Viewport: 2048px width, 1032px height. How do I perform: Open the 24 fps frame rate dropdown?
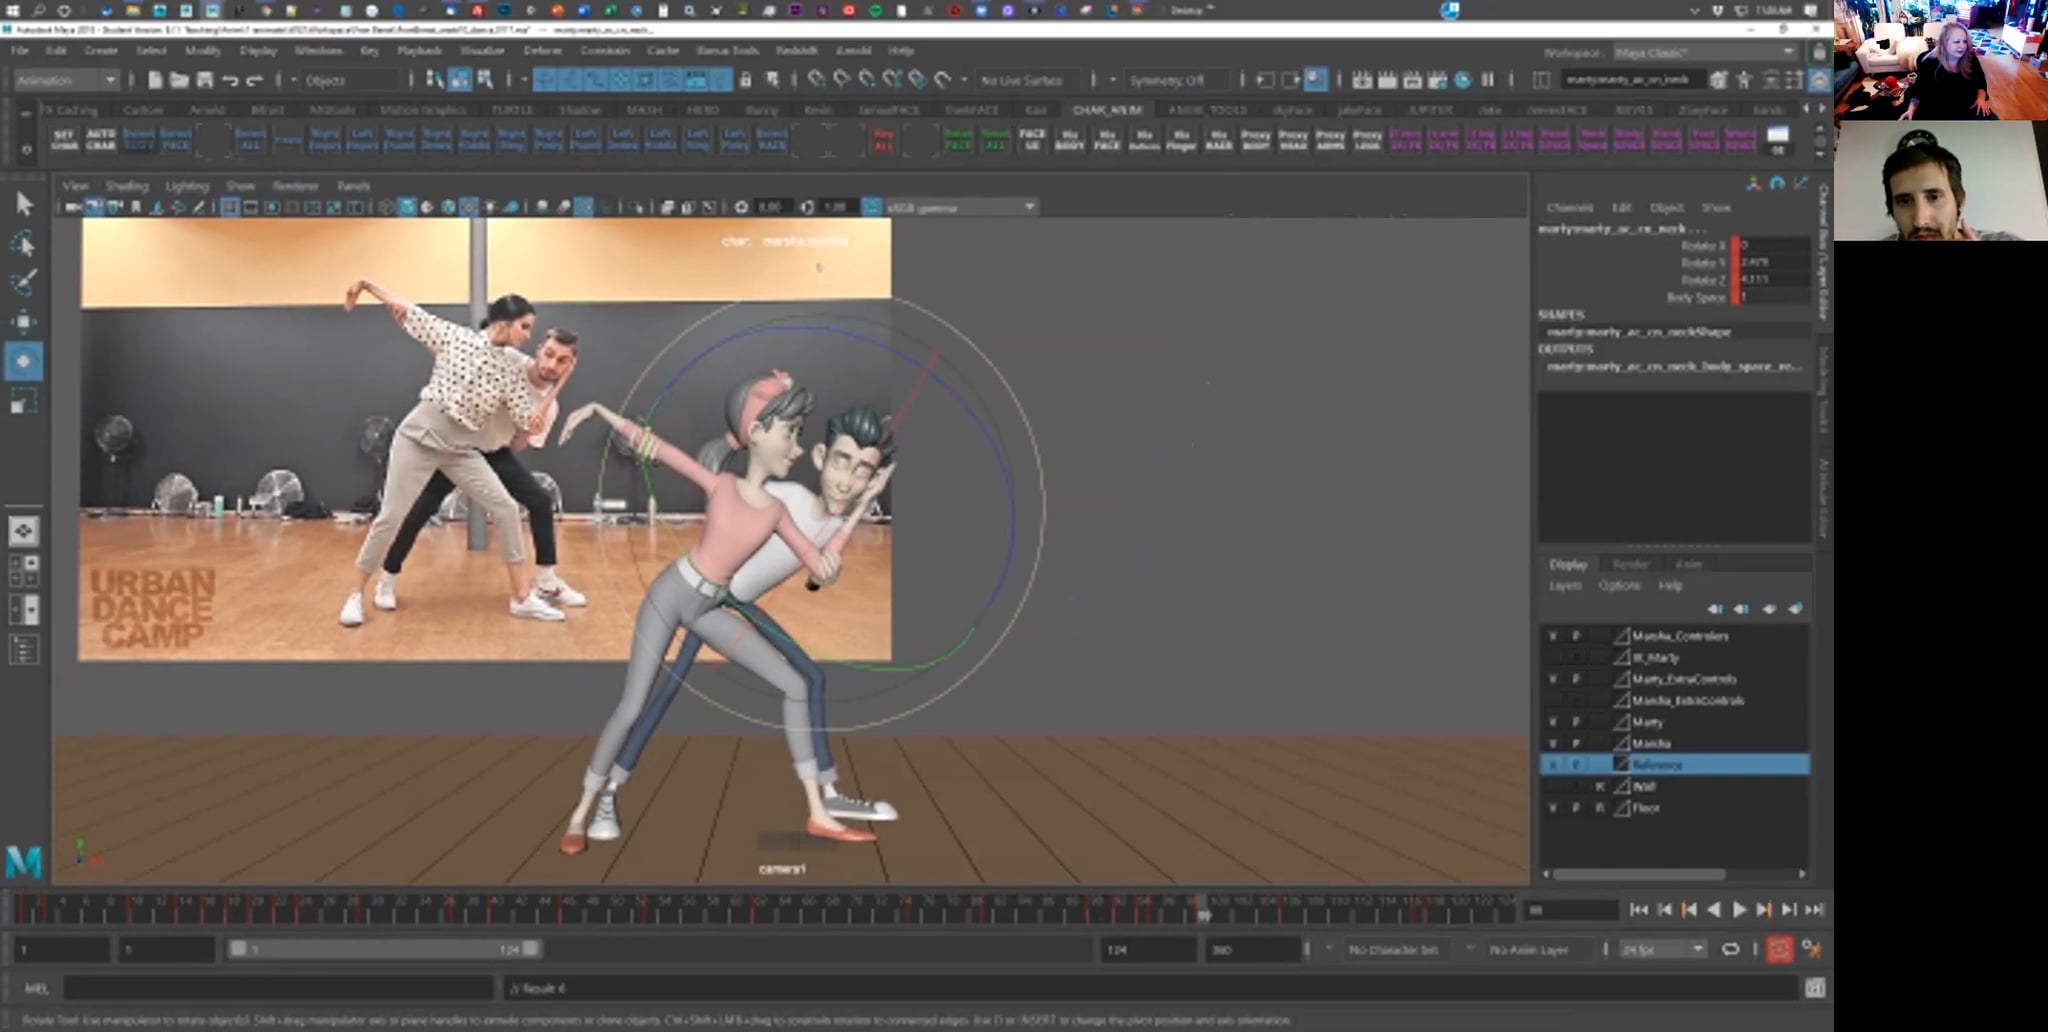[1662, 949]
